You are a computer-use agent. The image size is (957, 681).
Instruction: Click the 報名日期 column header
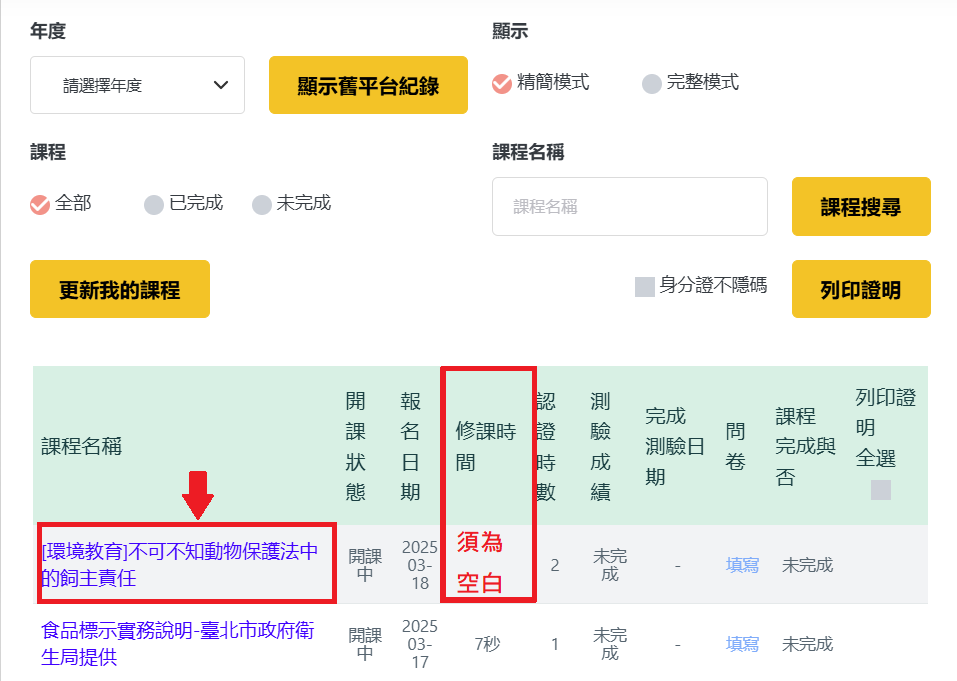(410, 447)
